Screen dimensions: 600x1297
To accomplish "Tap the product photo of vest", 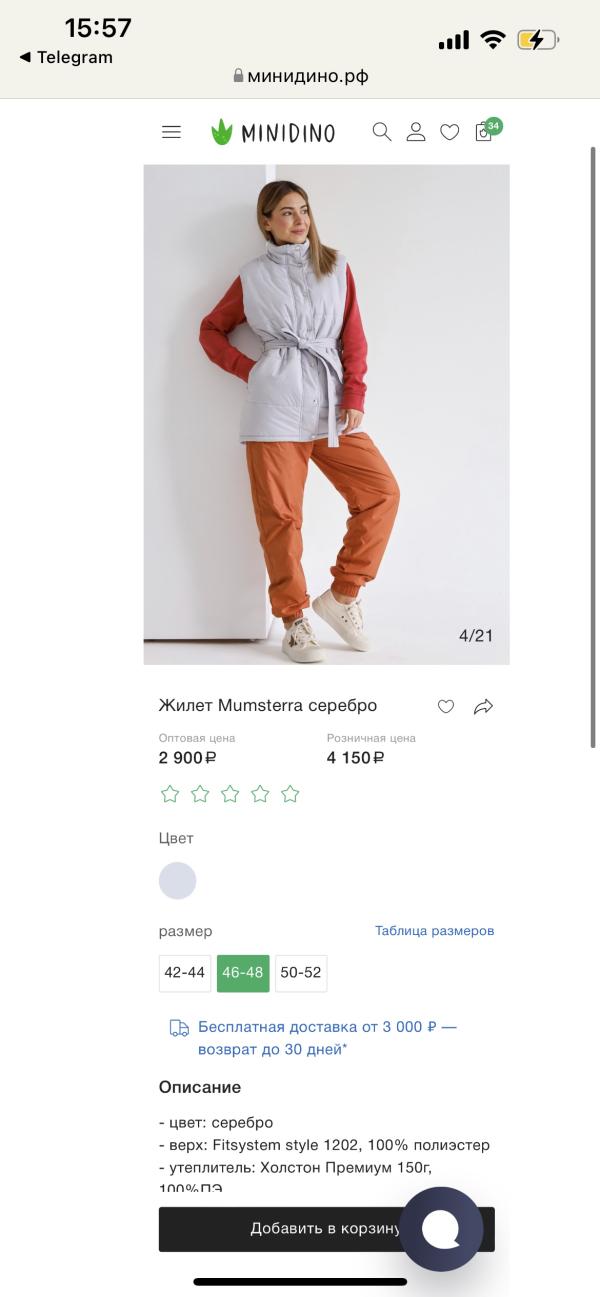I will pyautogui.click(x=326, y=414).
